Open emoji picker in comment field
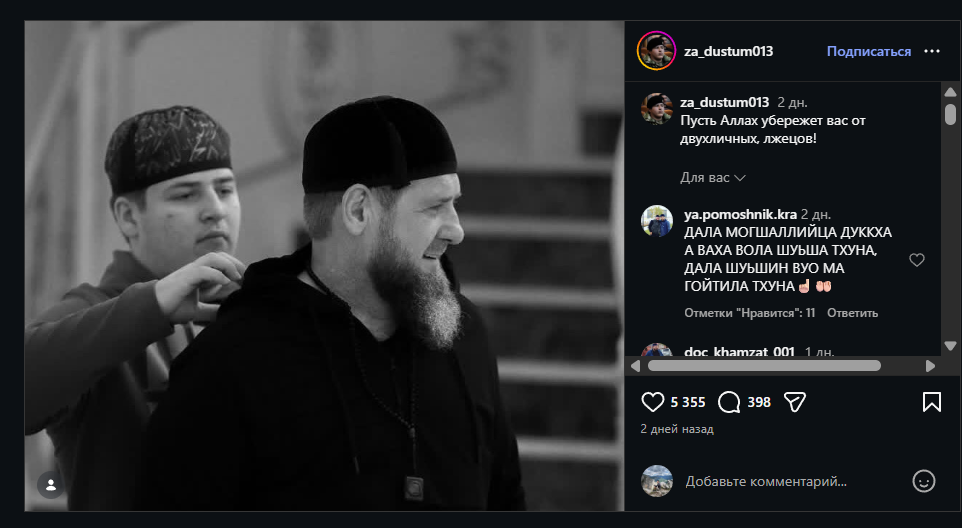Viewport: 962px width, 528px height. coord(924,481)
